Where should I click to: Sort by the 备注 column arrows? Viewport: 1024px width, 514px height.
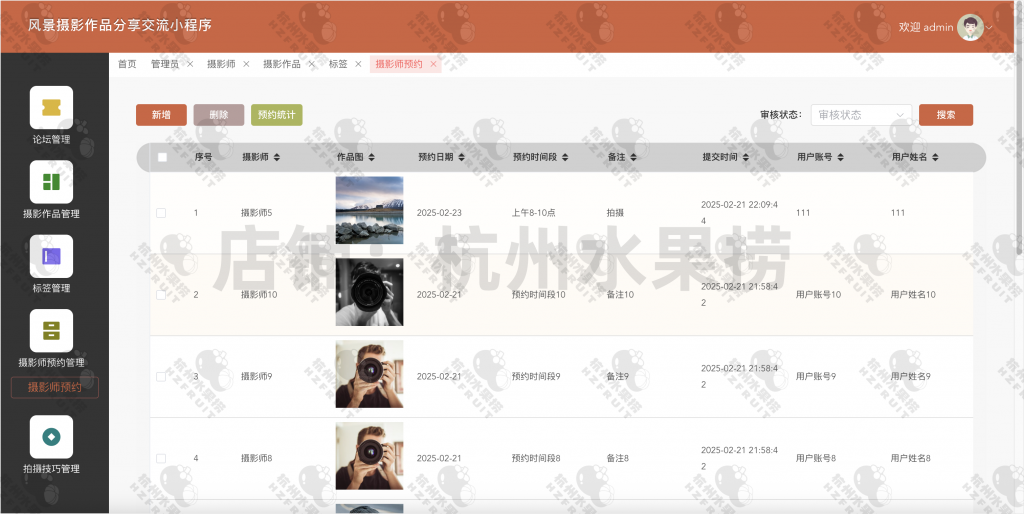click(x=633, y=157)
